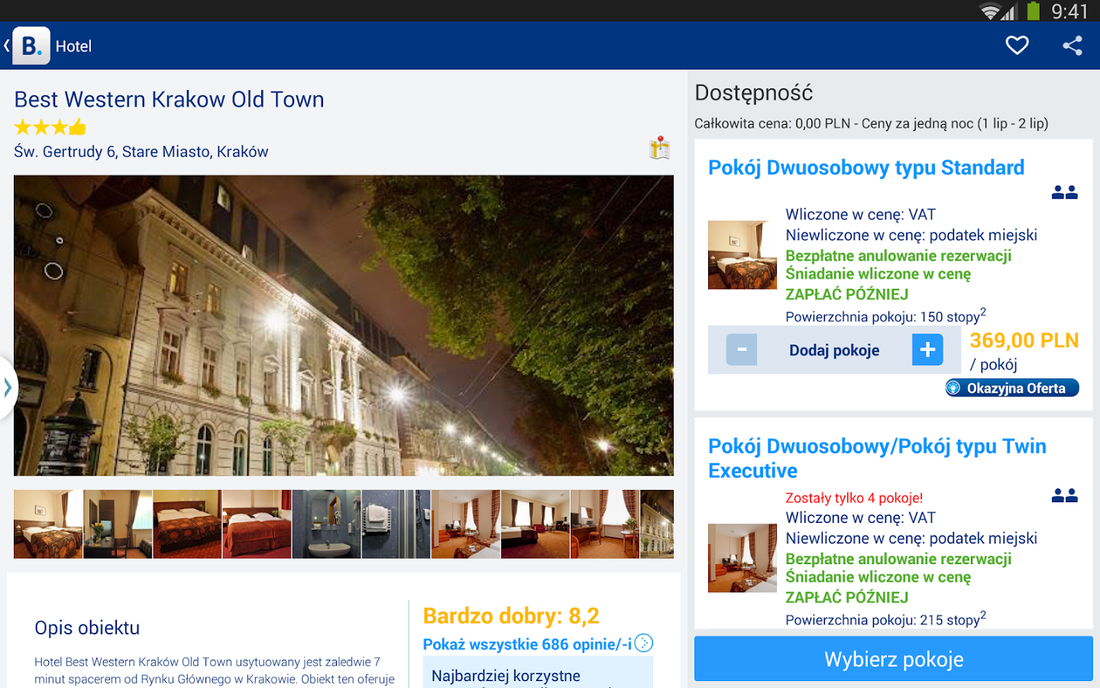Tap Hotel label in header bar
The width and height of the screenshot is (1100, 688).
74,46
